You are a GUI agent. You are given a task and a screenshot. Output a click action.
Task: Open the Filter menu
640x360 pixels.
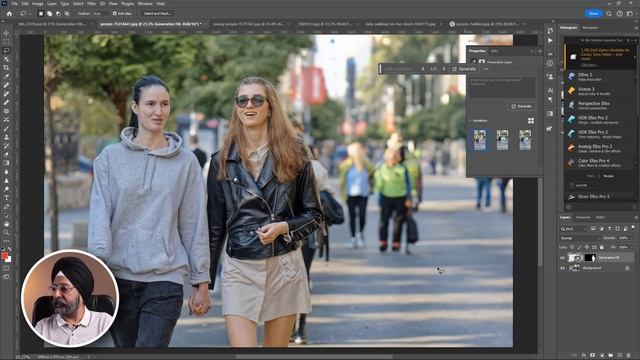(91, 4)
